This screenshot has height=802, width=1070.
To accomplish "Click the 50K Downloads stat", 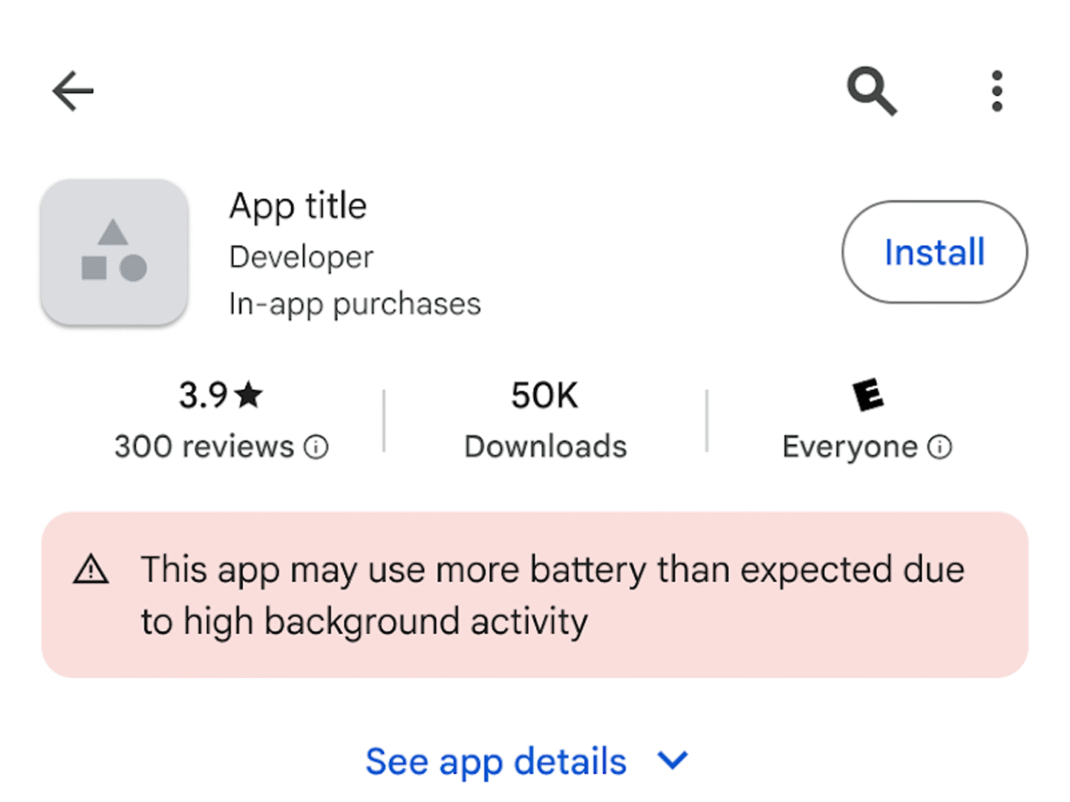I will click(x=544, y=420).
